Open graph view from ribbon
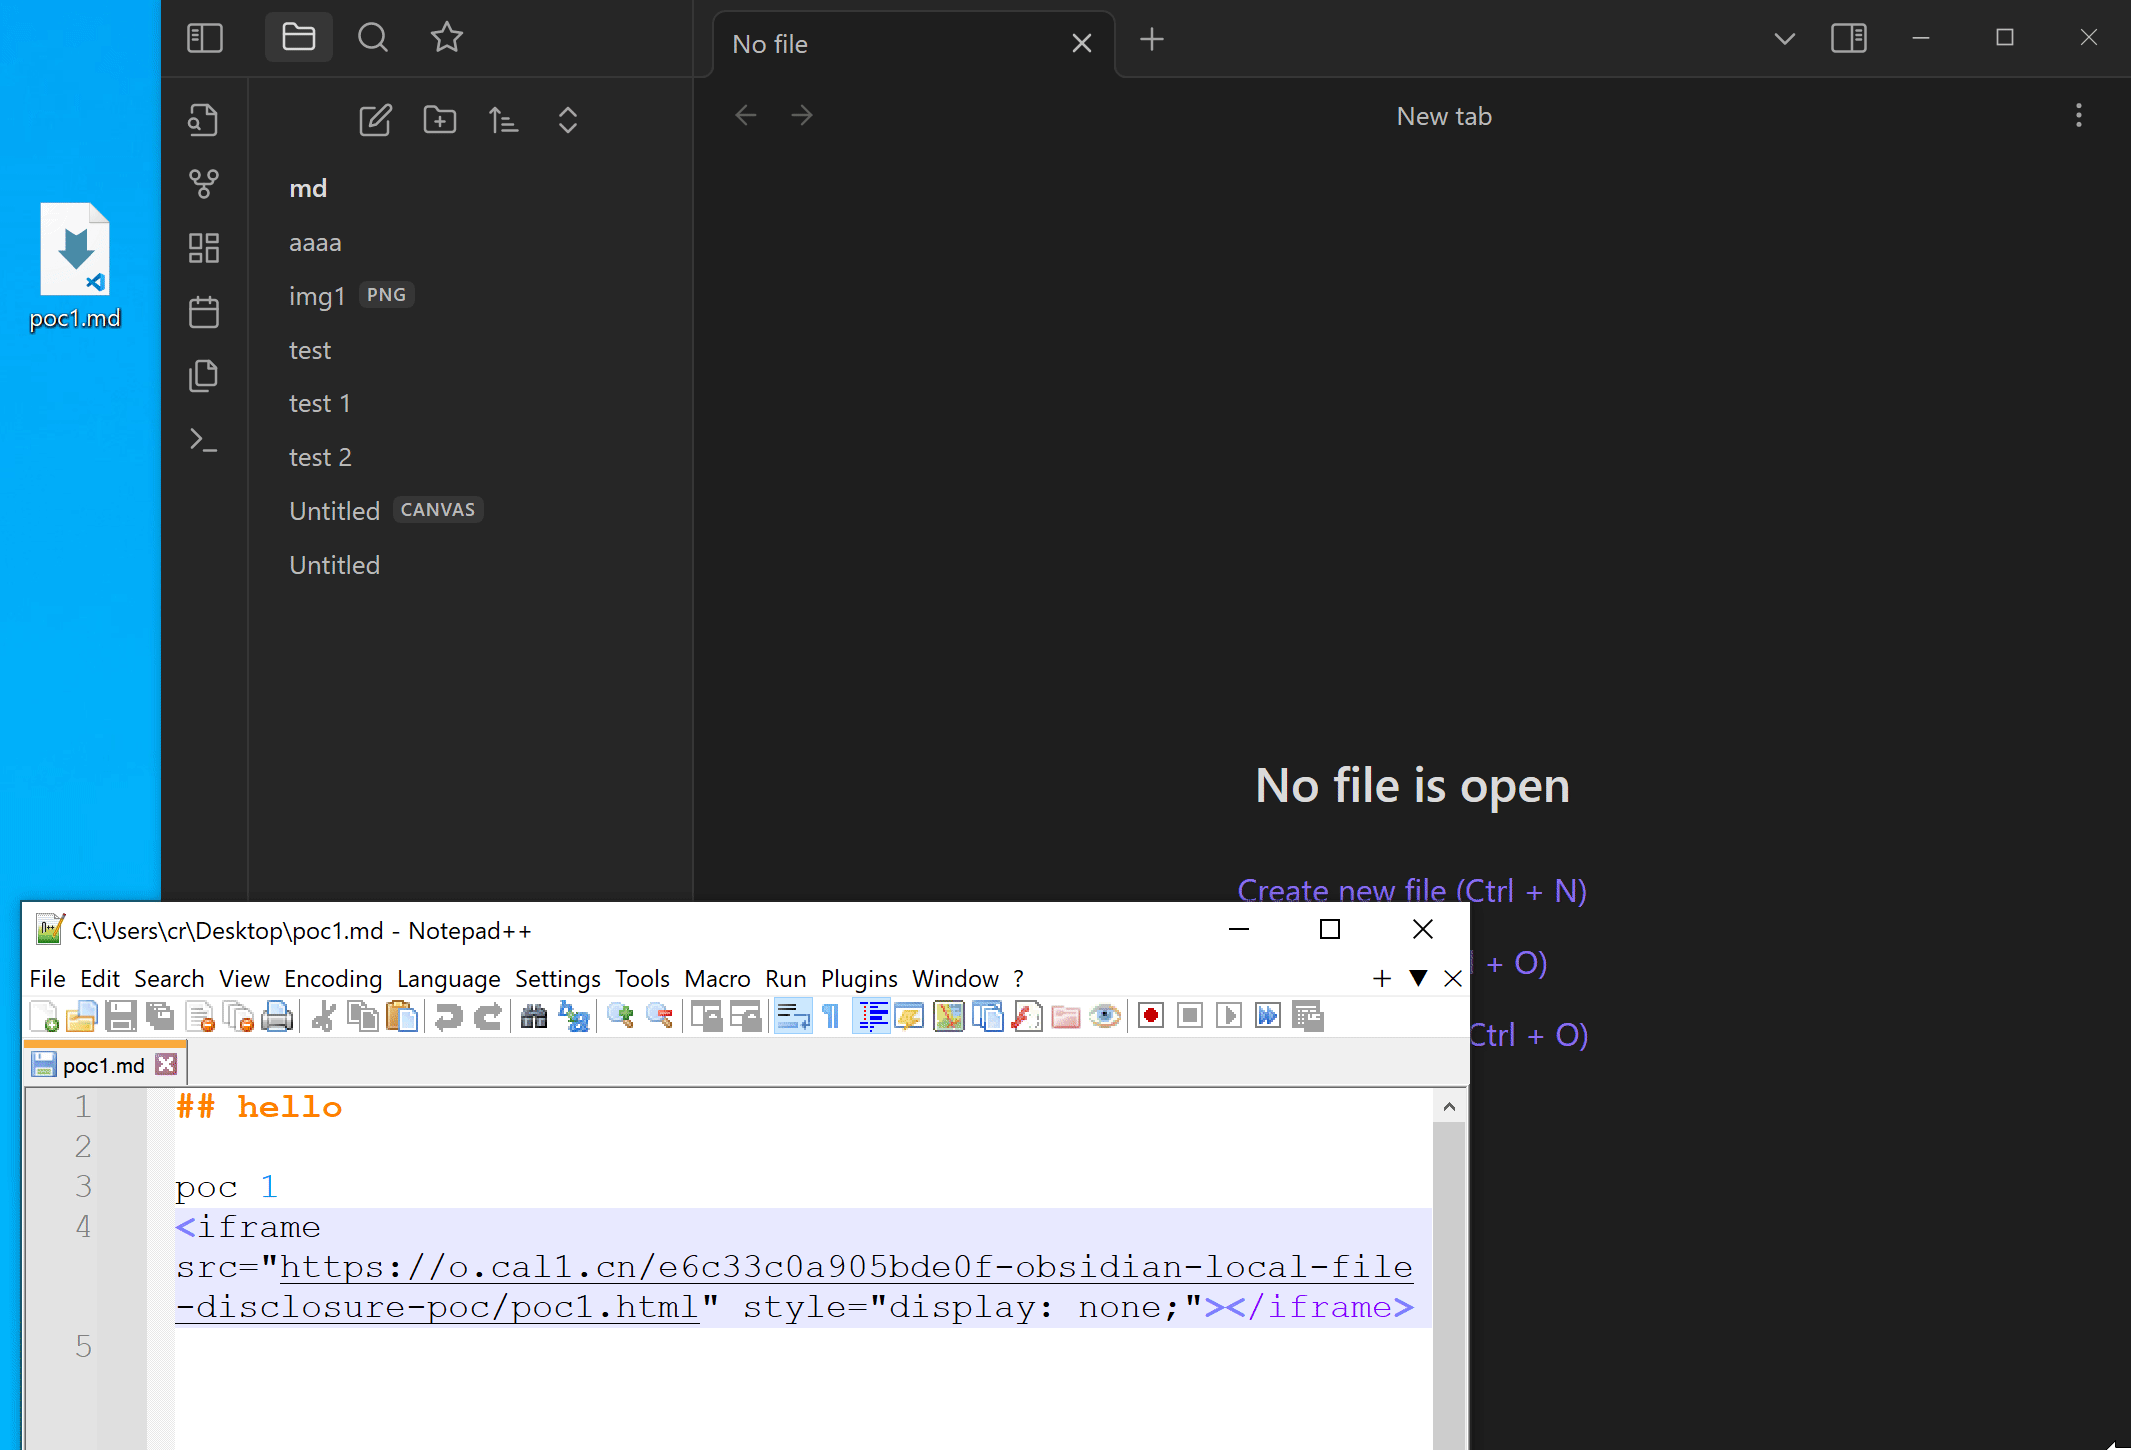The height and width of the screenshot is (1450, 2131). pos(203,184)
